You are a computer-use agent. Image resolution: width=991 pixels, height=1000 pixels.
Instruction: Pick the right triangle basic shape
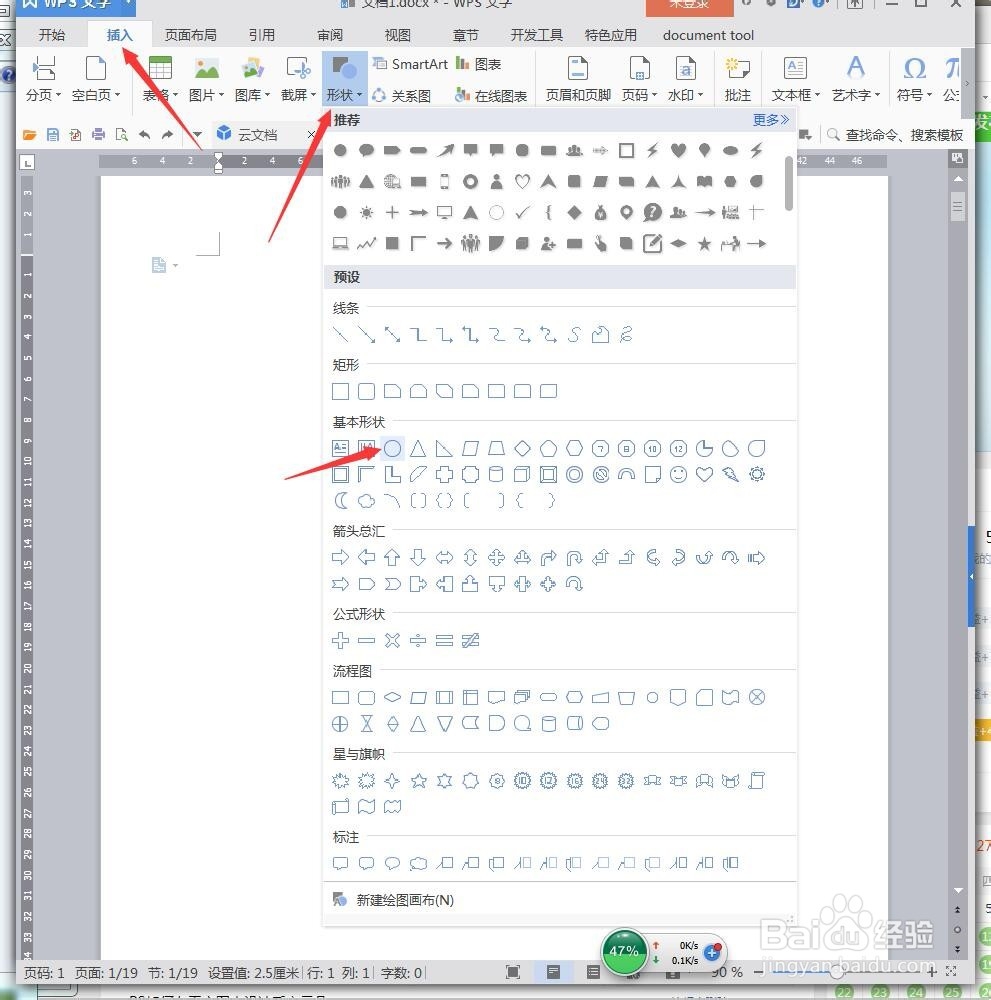coord(444,448)
